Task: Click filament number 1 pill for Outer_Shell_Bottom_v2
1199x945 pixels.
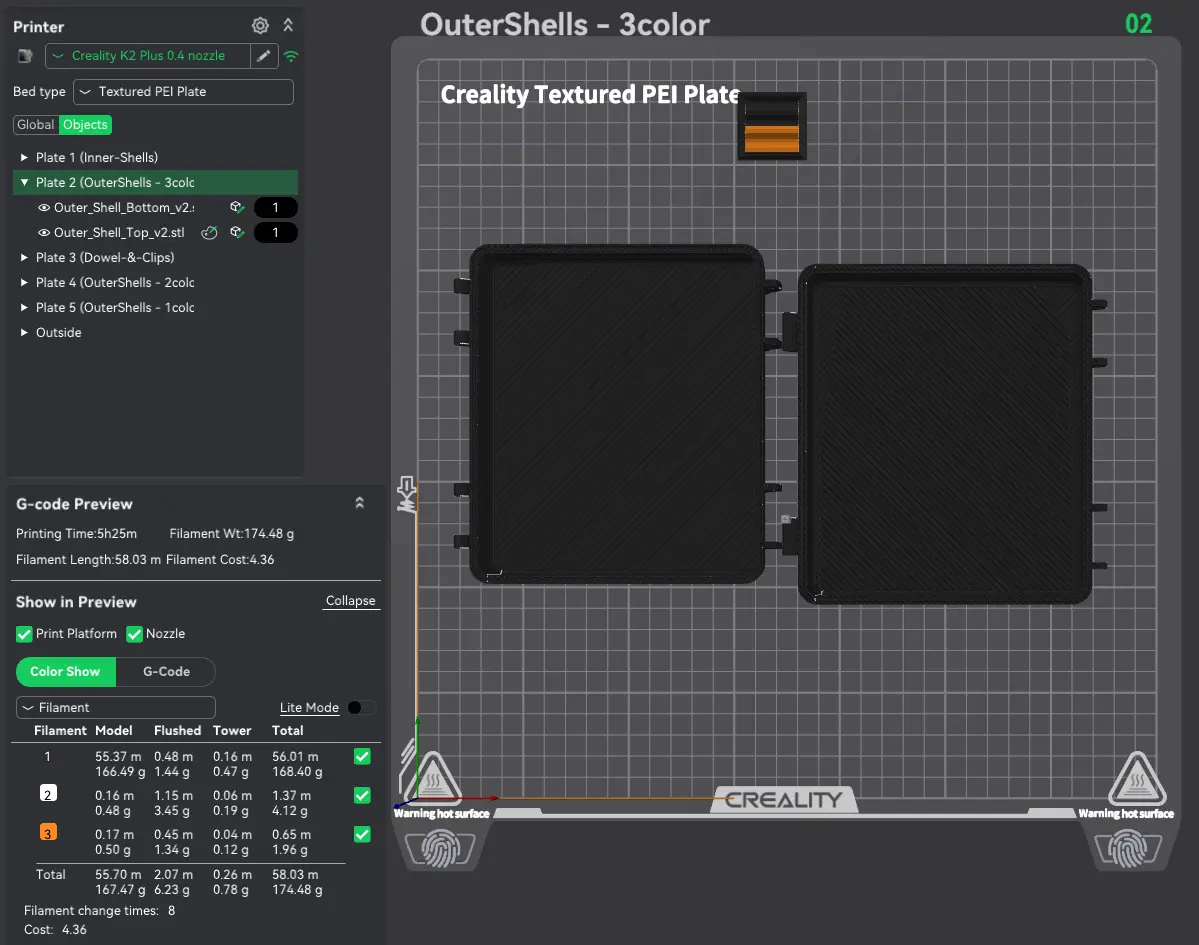Action: pos(275,208)
